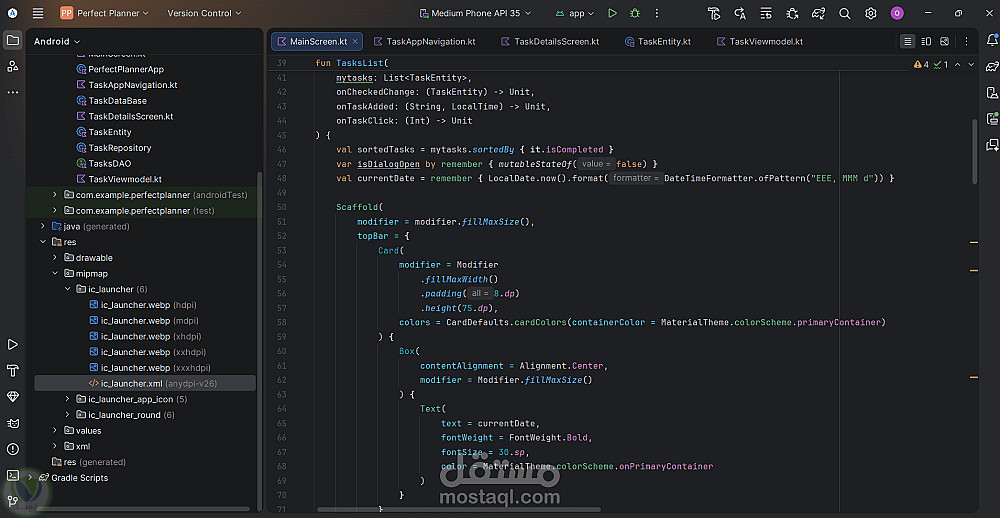Open more run actions (three dots)
The width and height of the screenshot is (1000, 518).
(657, 13)
